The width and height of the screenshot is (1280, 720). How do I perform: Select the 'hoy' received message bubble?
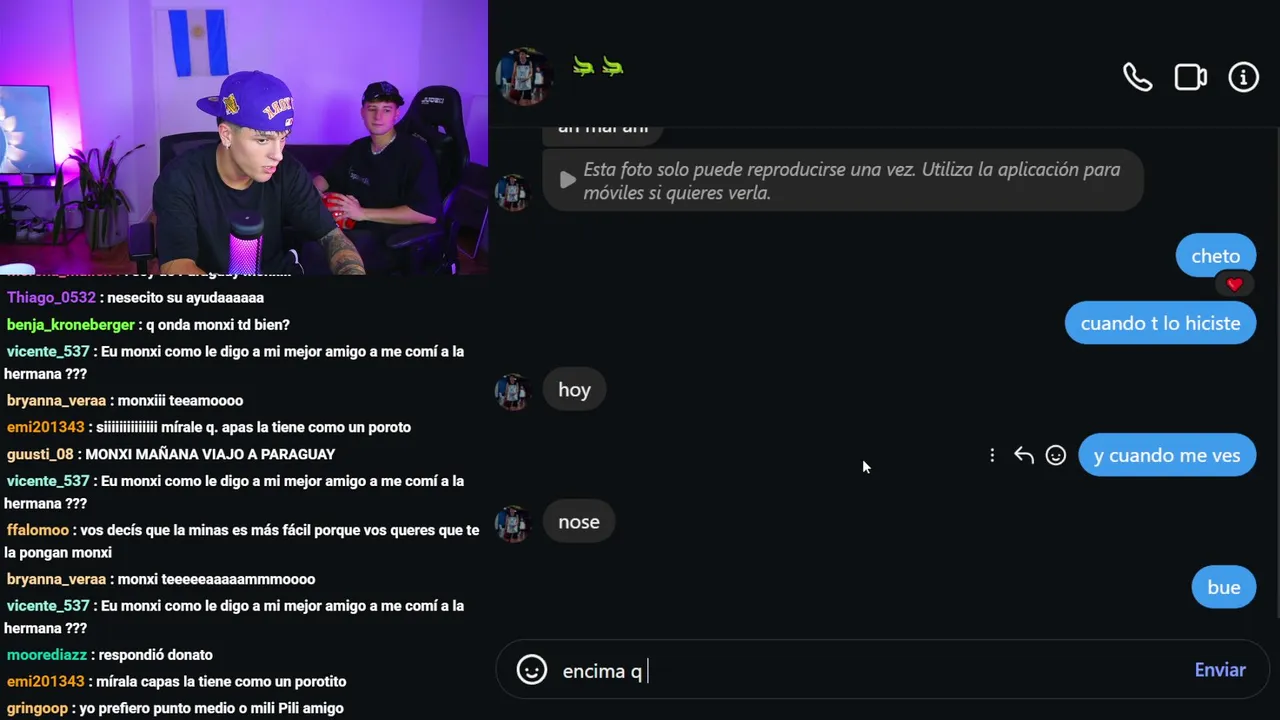pos(574,389)
